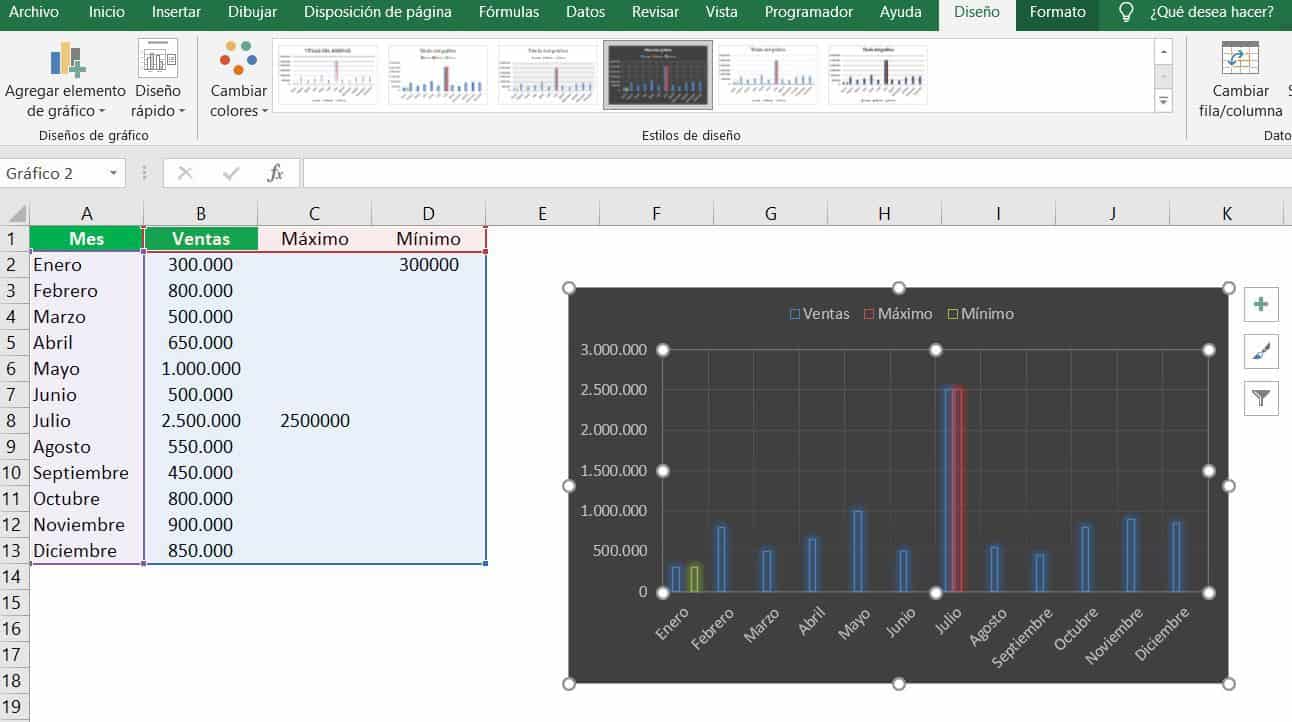The width and height of the screenshot is (1292, 722).
Task: Switch to the Formato tab
Action: point(1058,12)
